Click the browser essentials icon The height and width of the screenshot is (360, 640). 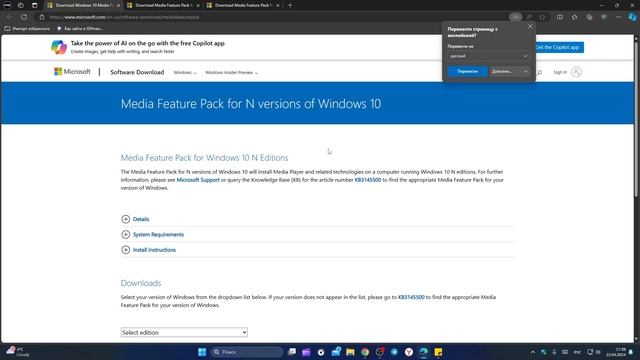coord(604,17)
